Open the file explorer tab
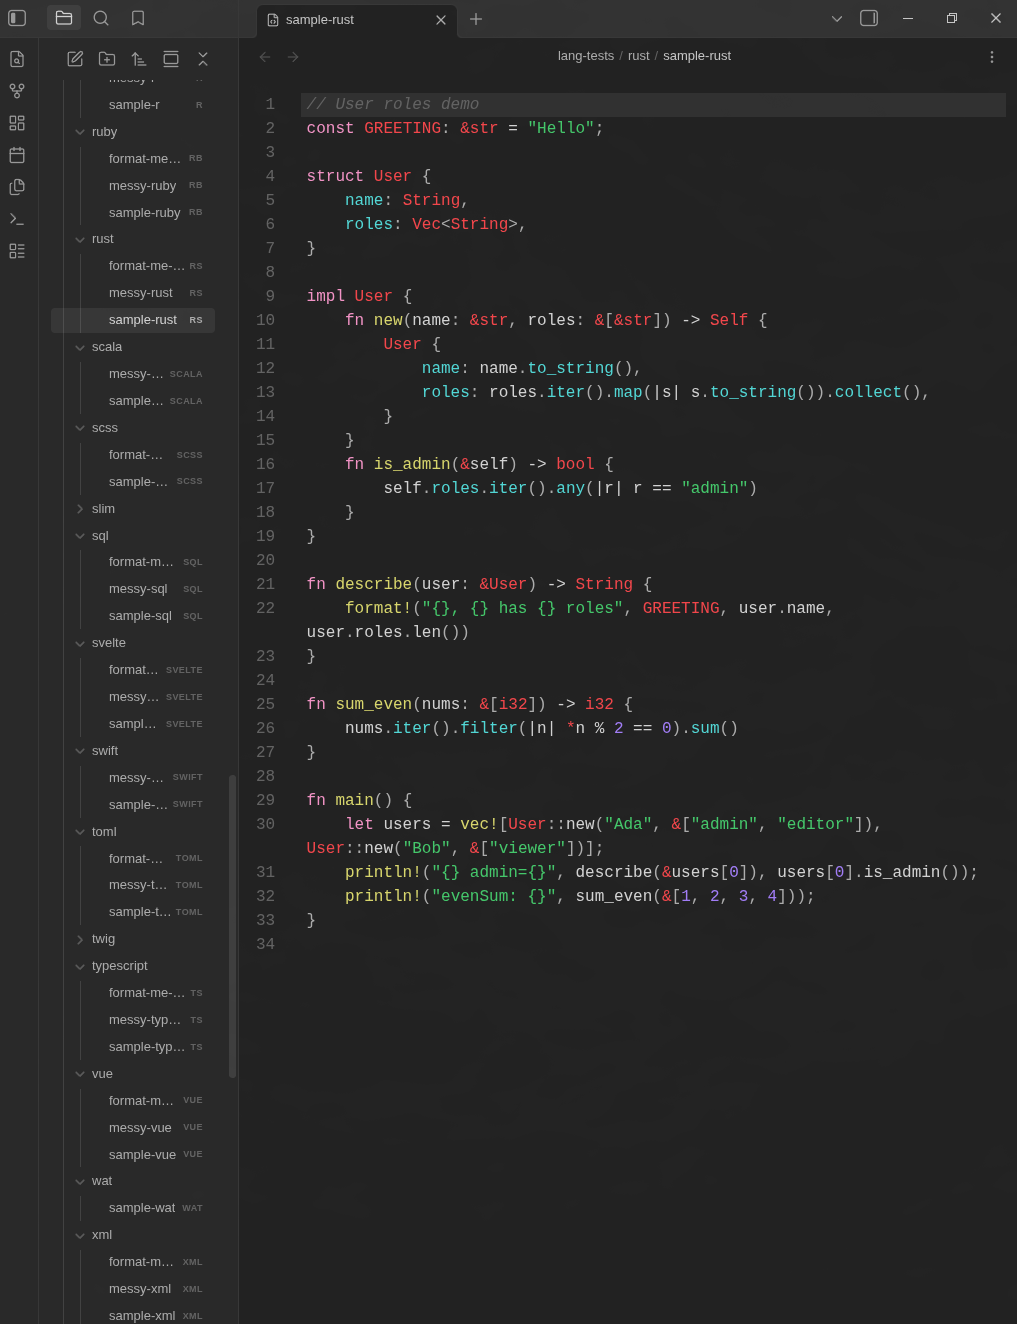This screenshot has width=1017, height=1324. click(x=64, y=18)
